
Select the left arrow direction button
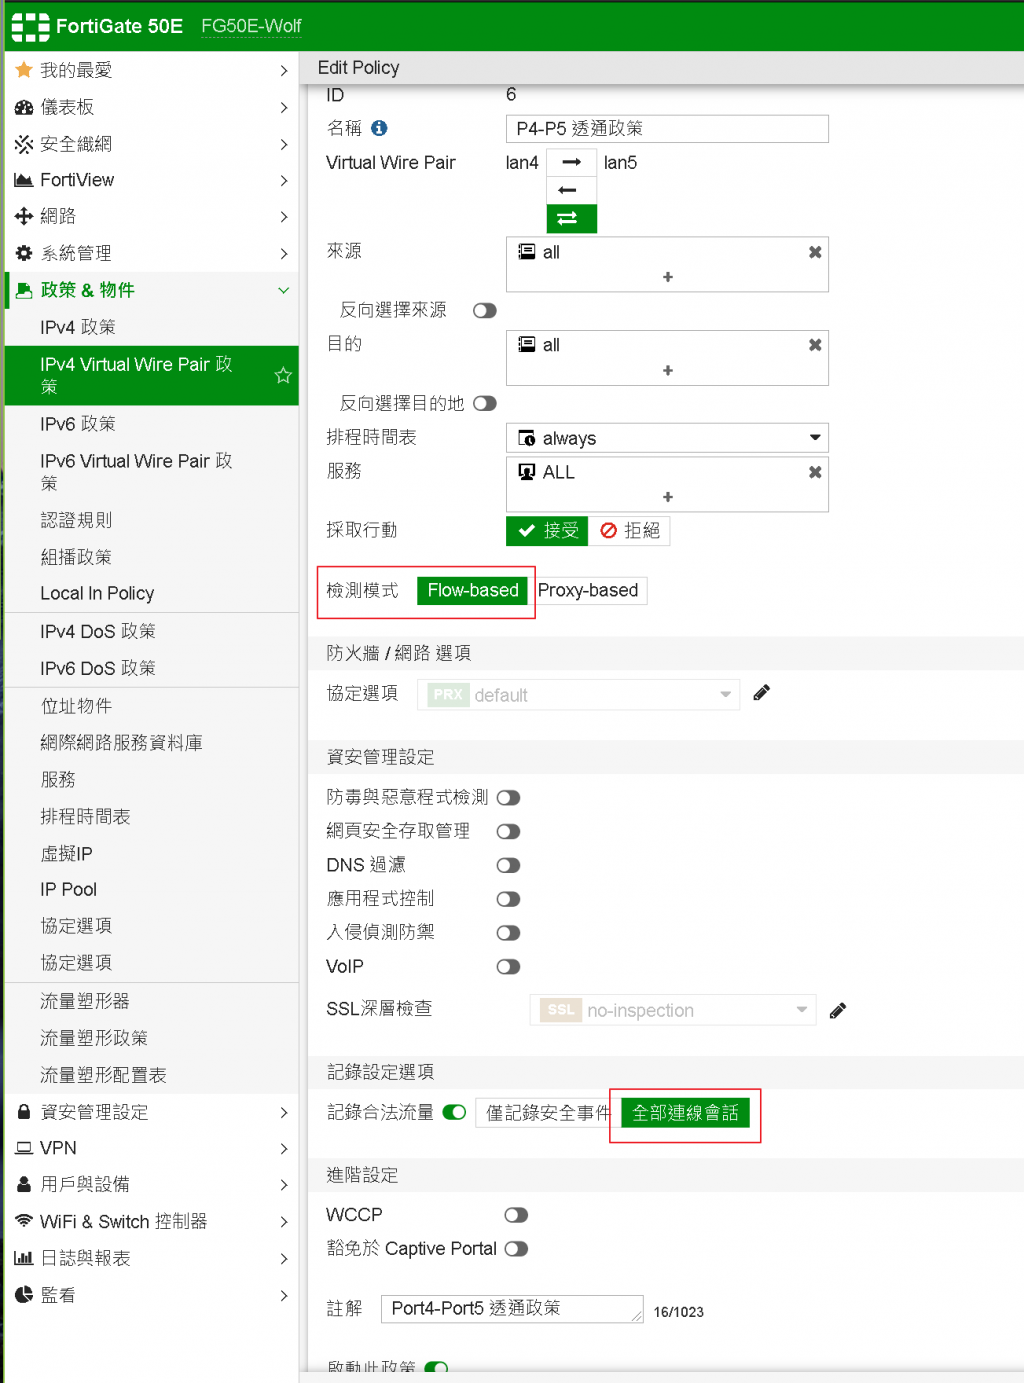572,190
